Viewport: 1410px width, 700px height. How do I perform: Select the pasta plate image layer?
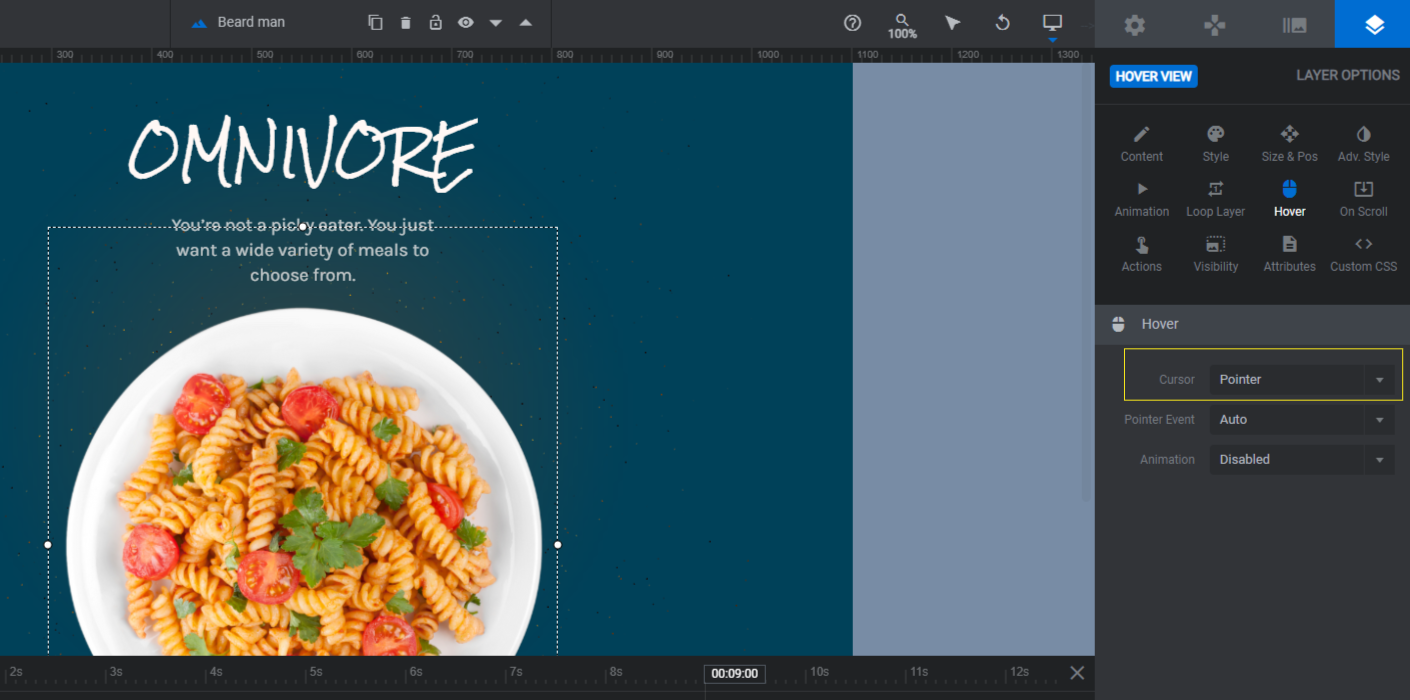(303, 482)
